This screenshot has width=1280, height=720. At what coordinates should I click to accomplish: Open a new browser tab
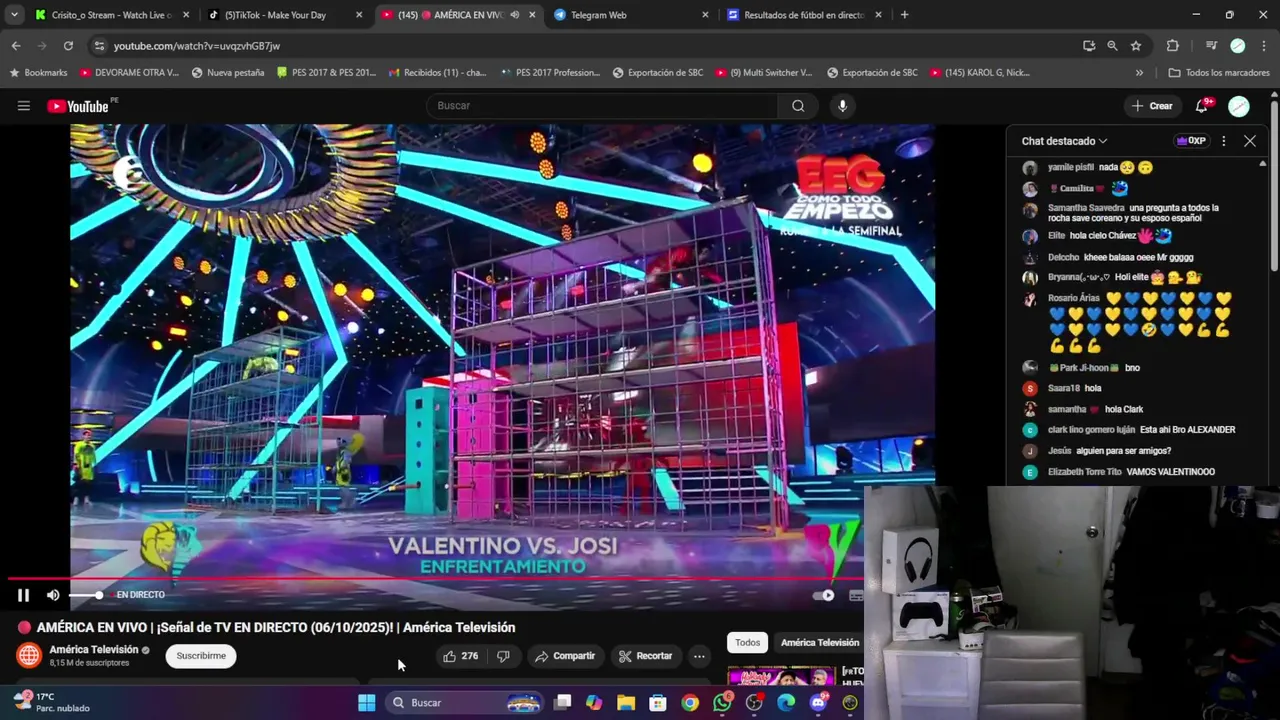[904, 15]
